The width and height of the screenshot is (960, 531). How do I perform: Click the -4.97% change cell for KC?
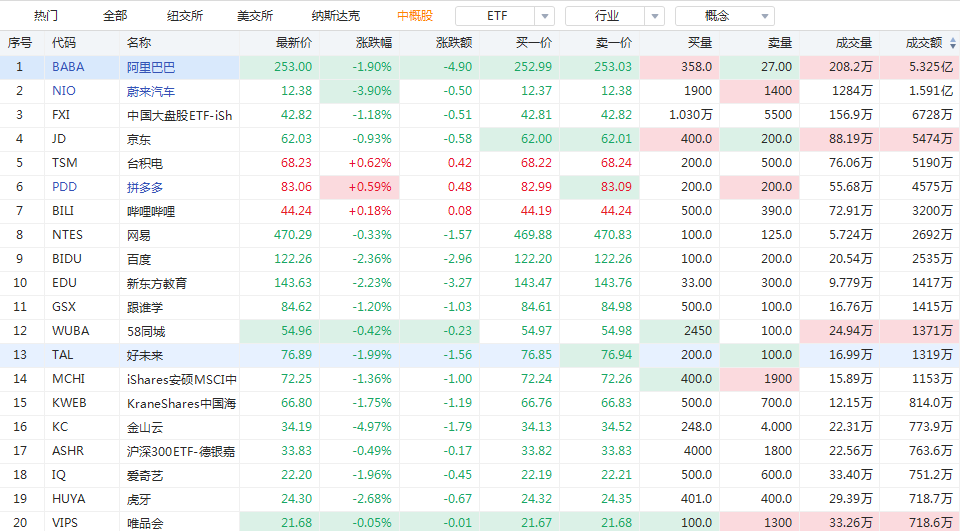point(359,427)
